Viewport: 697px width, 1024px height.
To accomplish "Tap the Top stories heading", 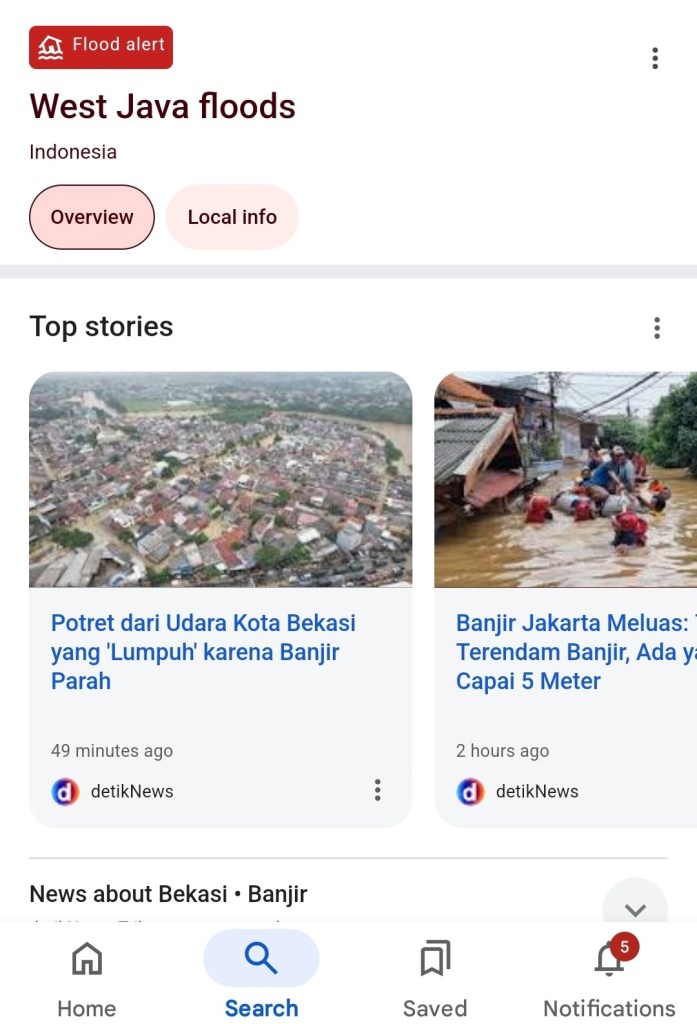I will 101,327.
